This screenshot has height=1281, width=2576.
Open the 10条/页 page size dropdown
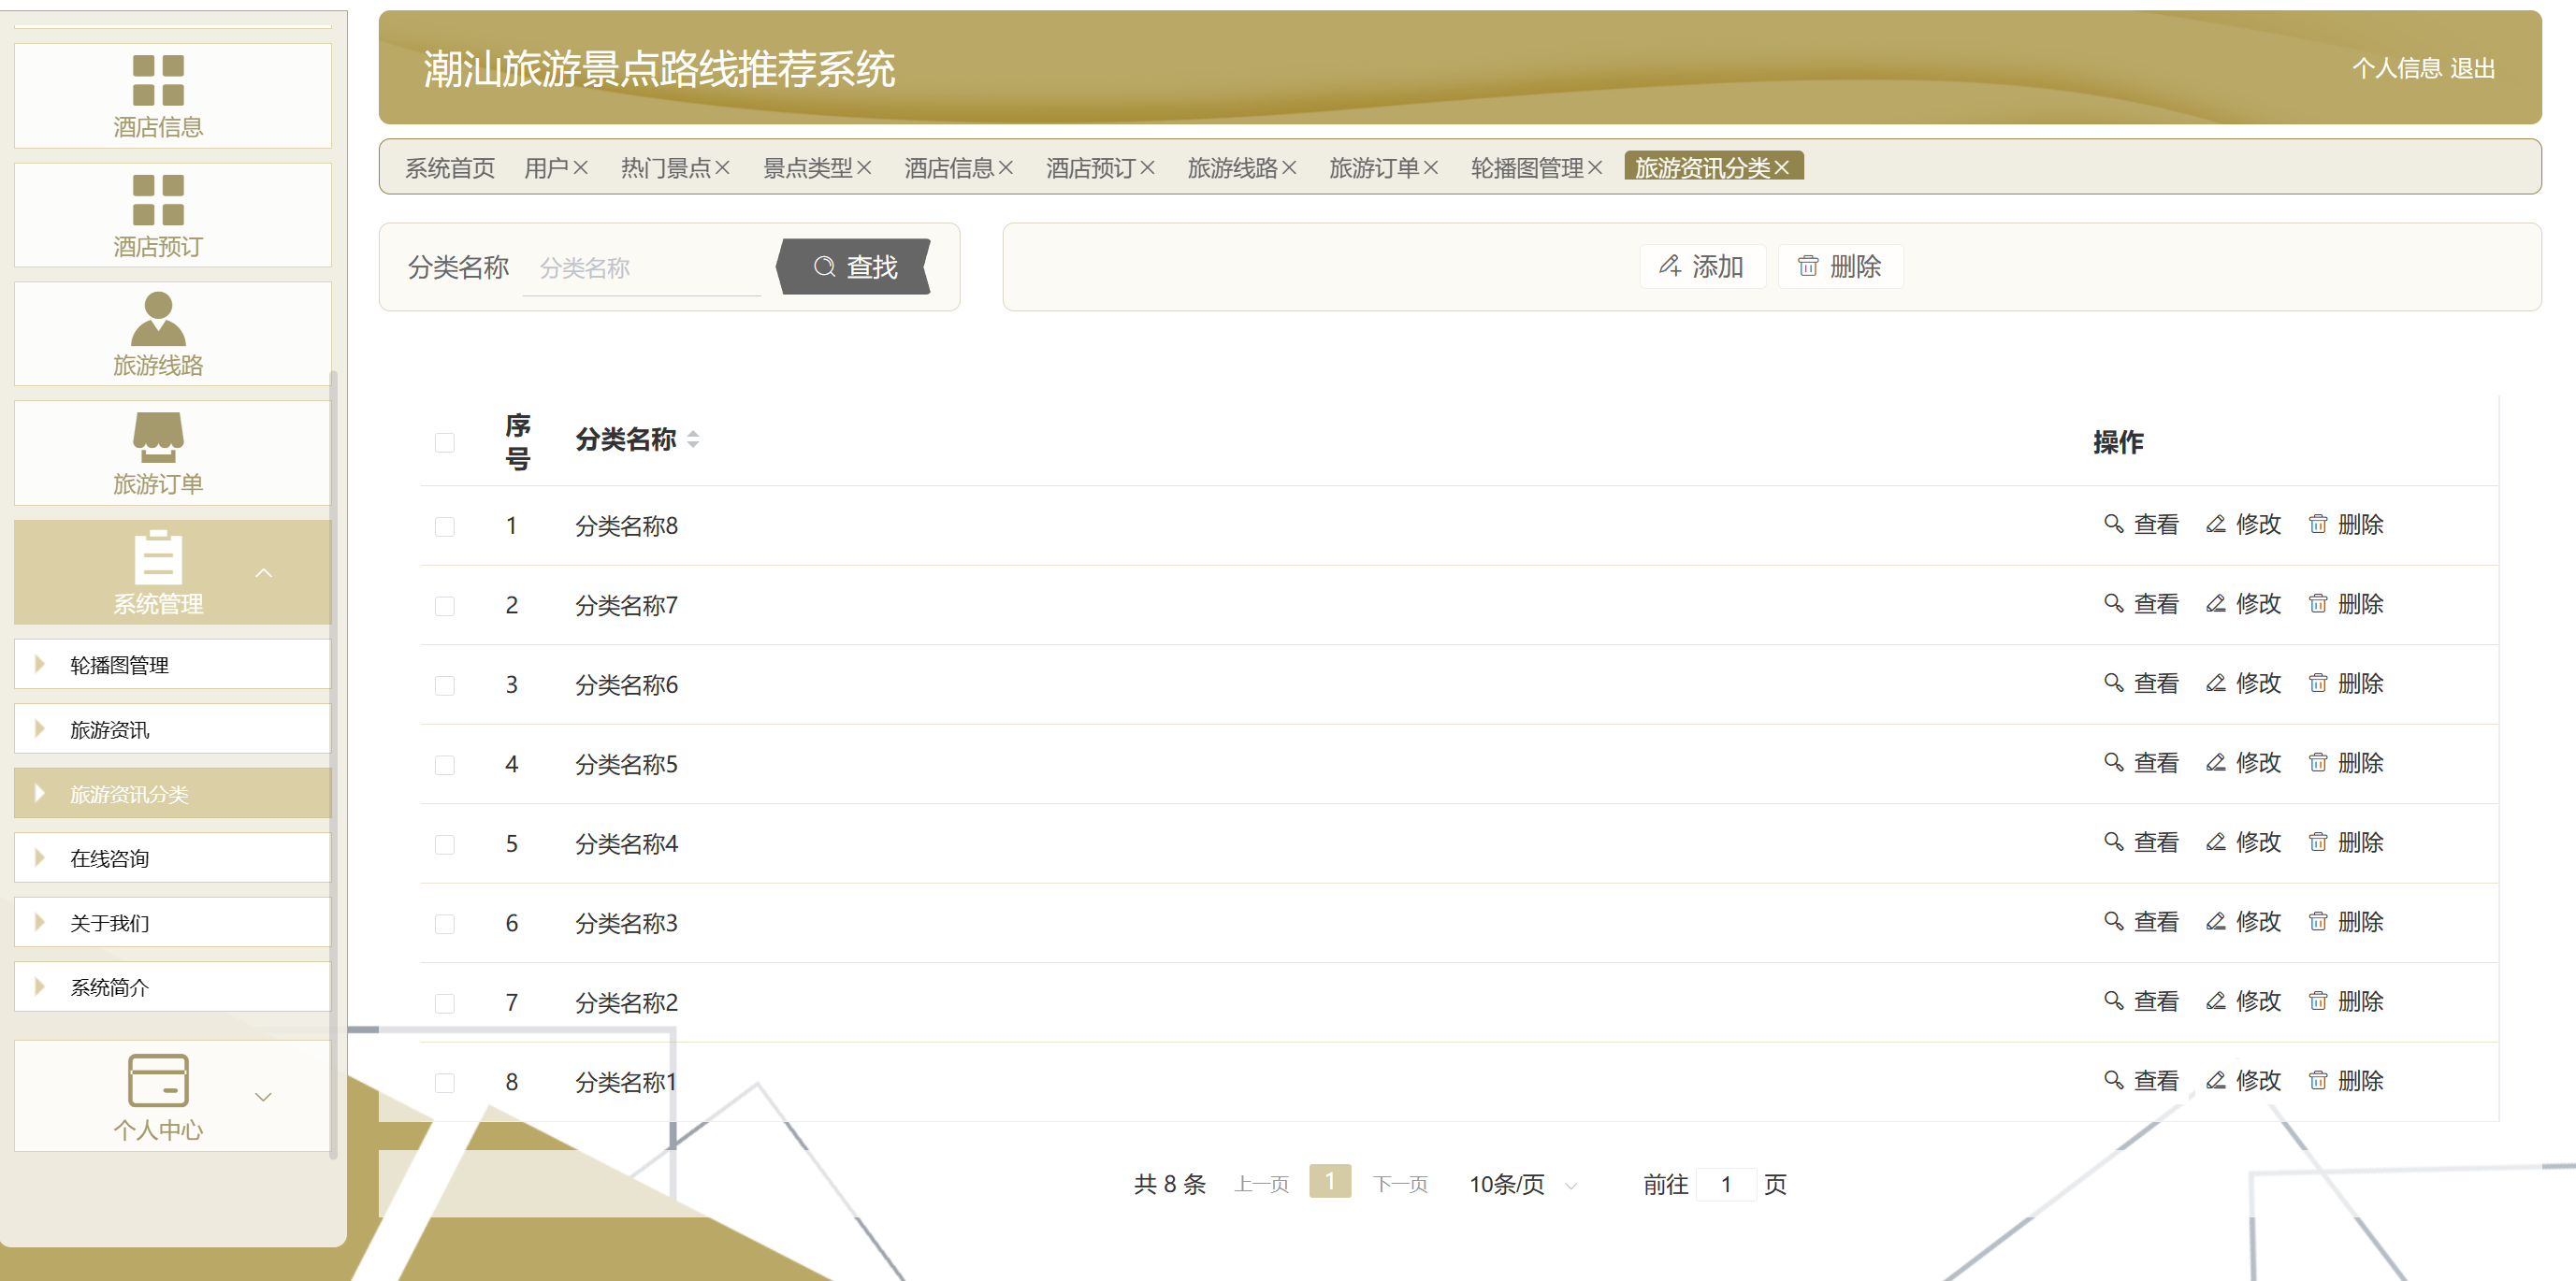[1522, 1185]
